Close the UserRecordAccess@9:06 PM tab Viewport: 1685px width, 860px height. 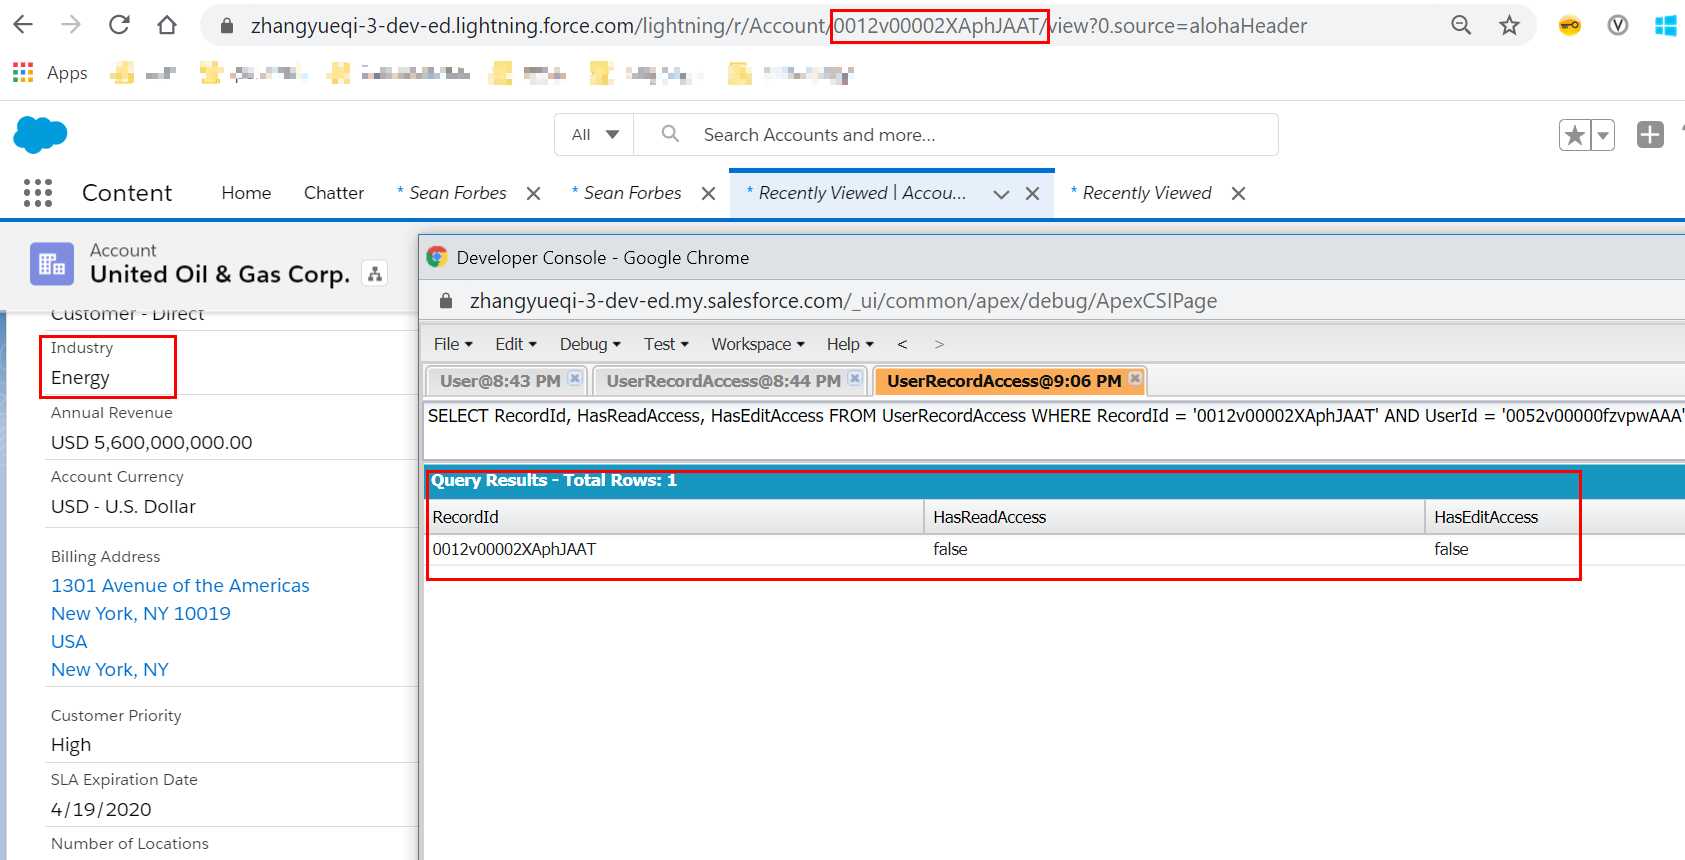click(1135, 378)
